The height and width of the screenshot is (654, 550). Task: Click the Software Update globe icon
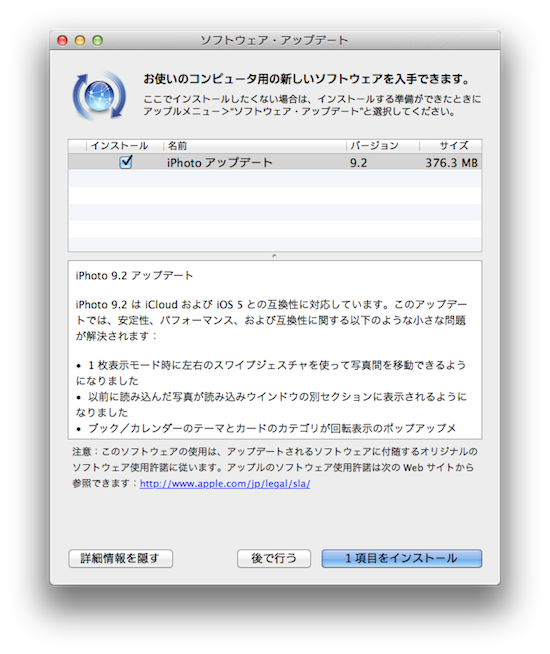point(99,95)
